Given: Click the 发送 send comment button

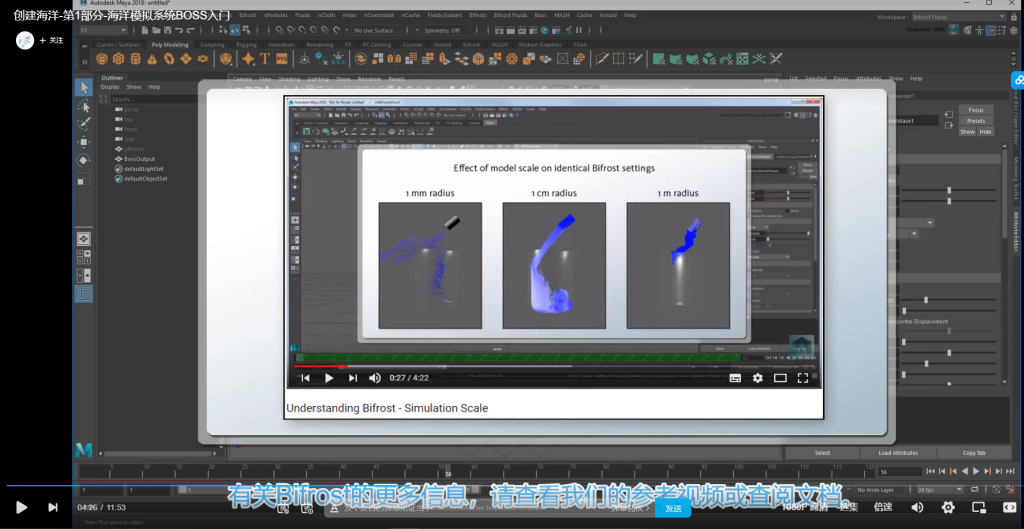Looking at the screenshot, I should click(673, 508).
